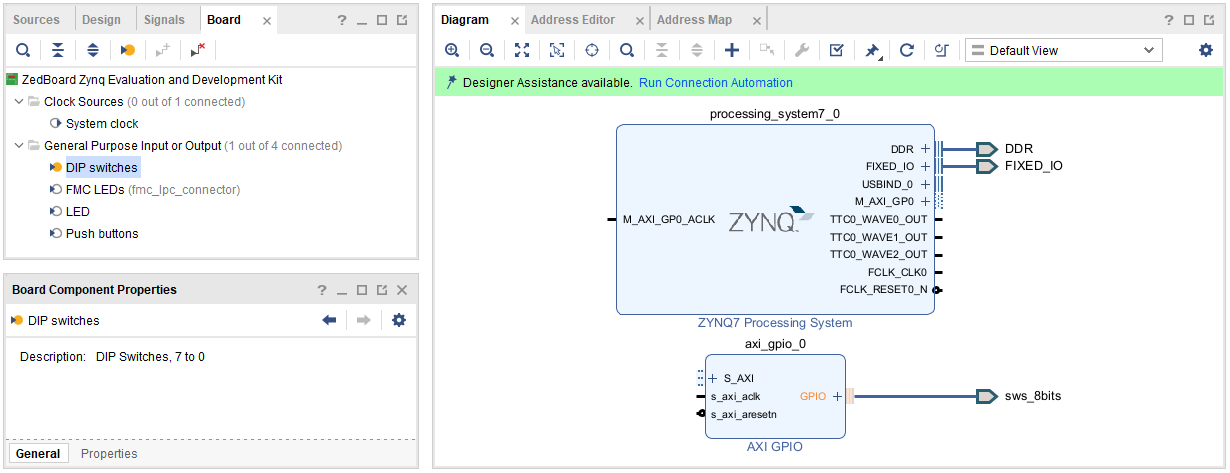The height and width of the screenshot is (473, 1230).
Task: Go to previous object with back arrow
Action: coord(329,320)
